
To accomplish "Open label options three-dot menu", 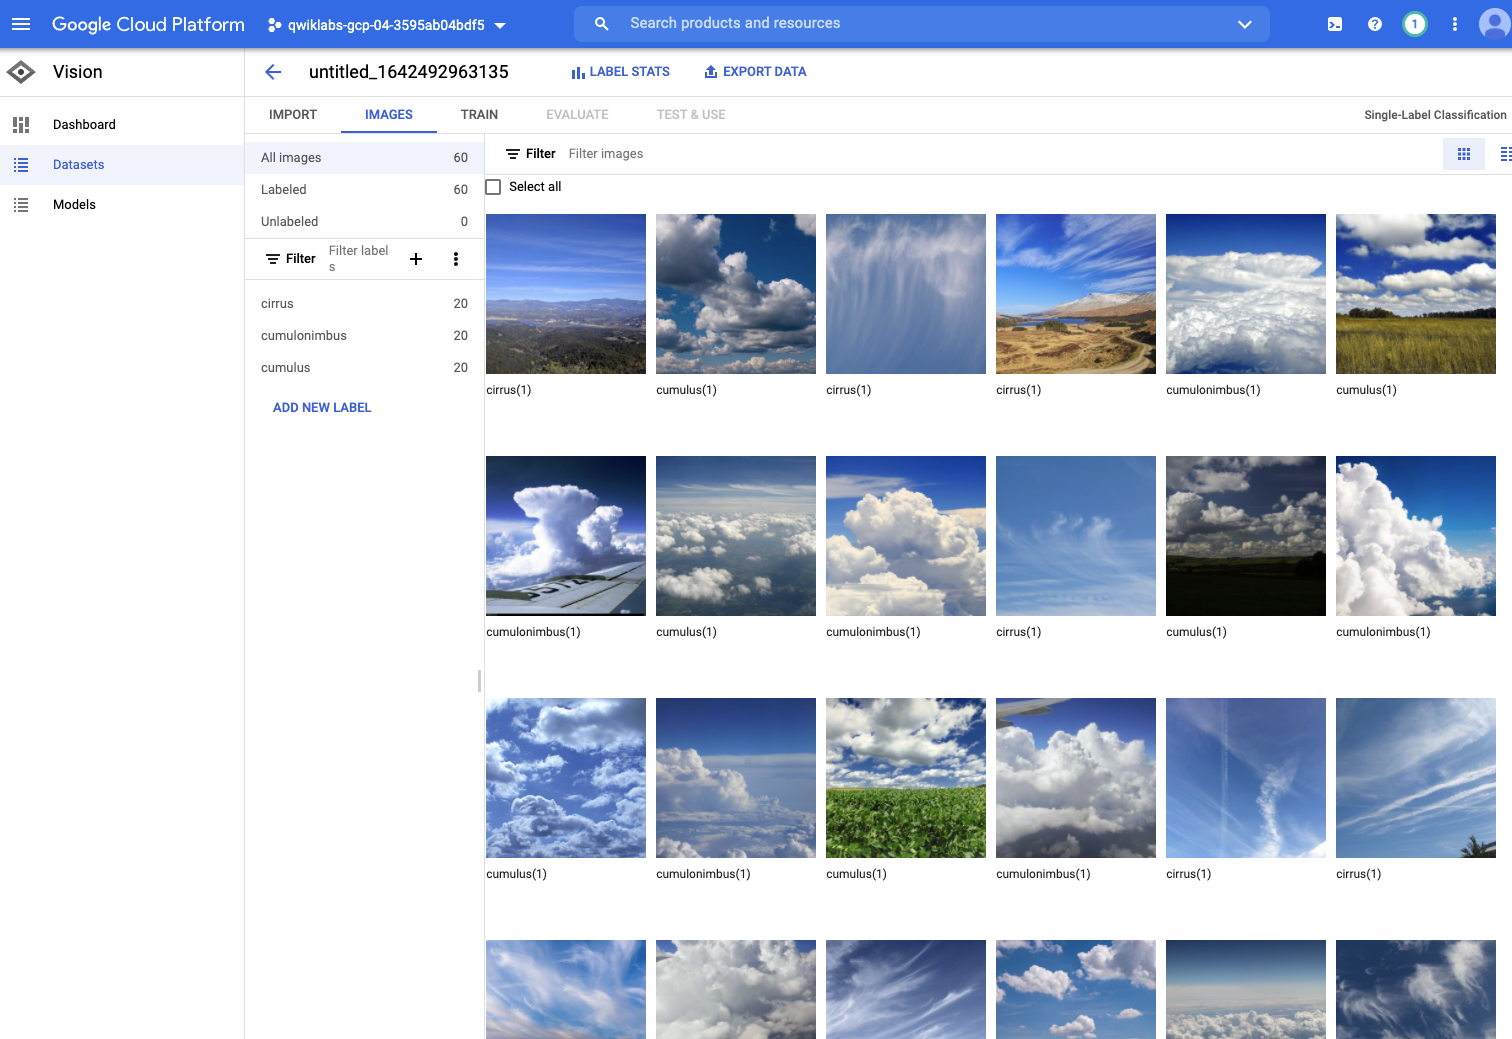I will pos(456,259).
